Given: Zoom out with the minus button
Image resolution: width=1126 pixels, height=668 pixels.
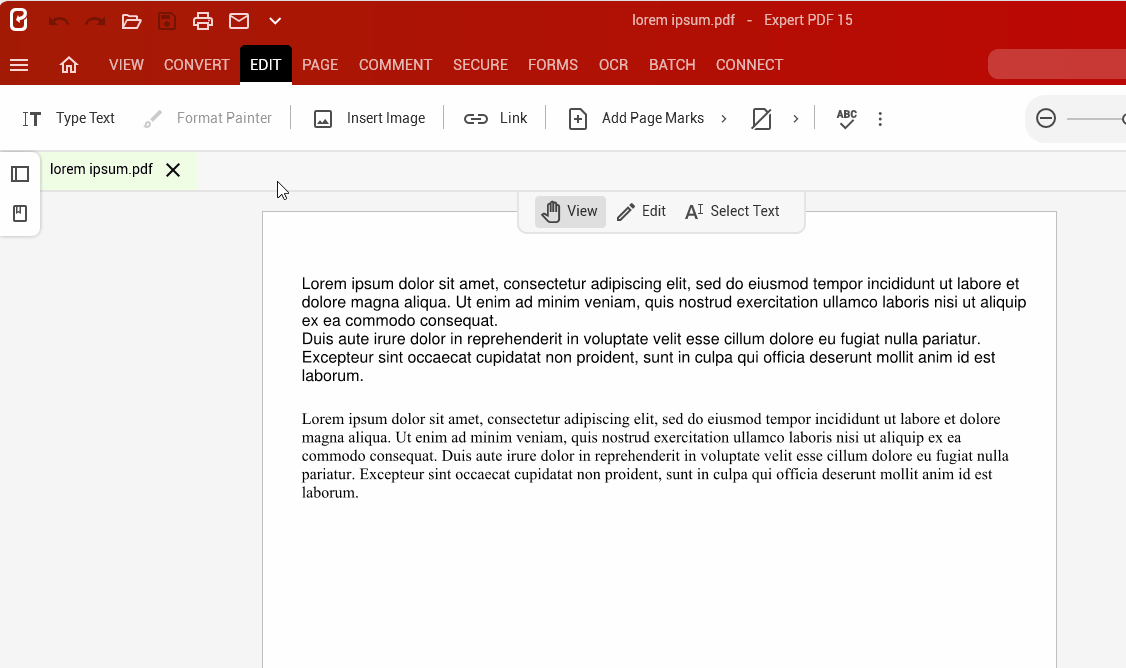Looking at the screenshot, I should (1046, 119).
